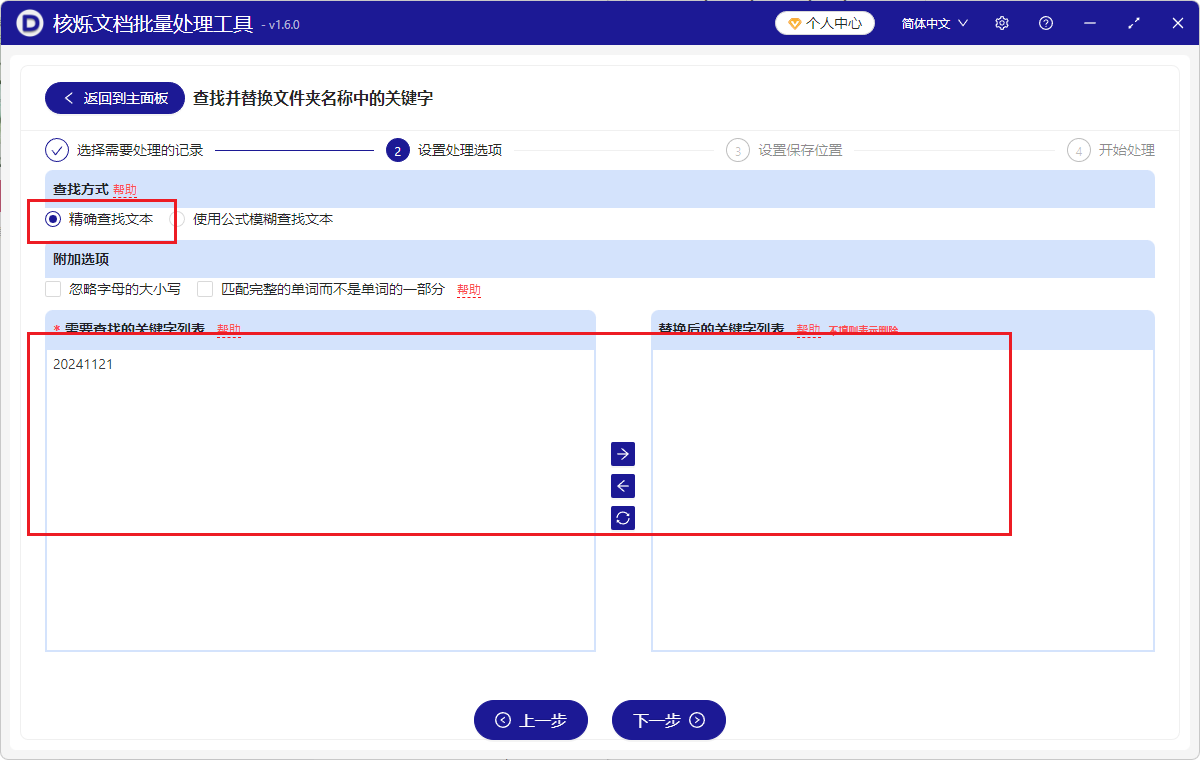Open 帮助 link beside 替换后的关键字列表
This screenshot has width=1200, height=760.
pyautogui.click(x=808, y=328)
